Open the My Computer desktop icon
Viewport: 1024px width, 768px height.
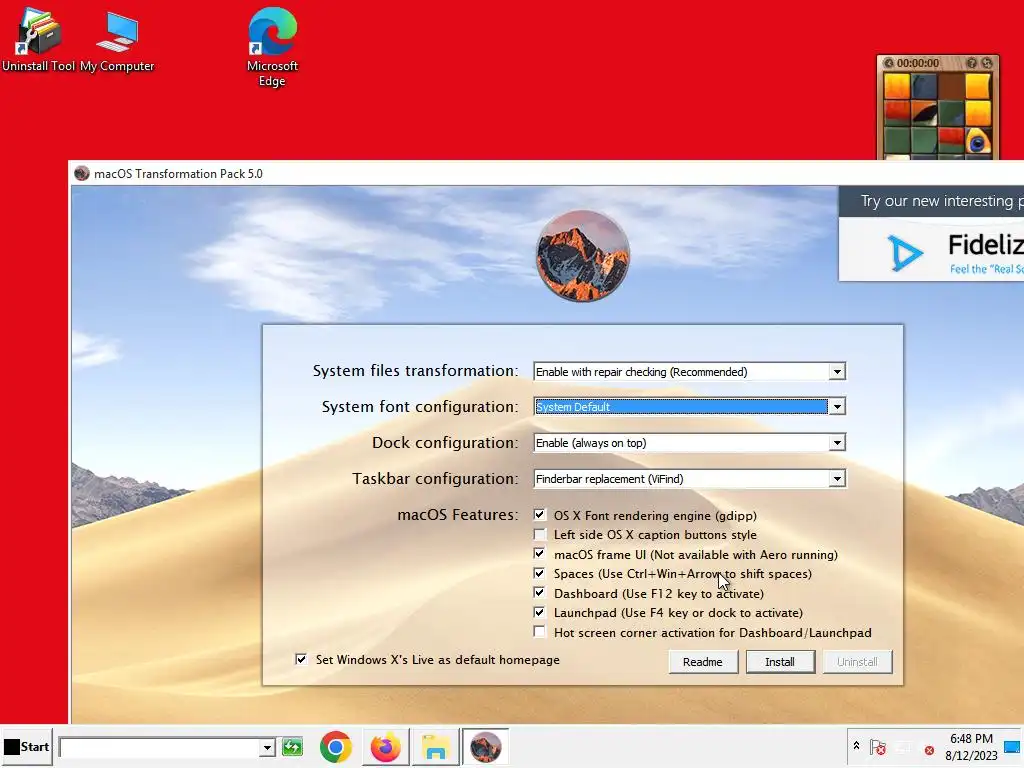coord(117,40)
